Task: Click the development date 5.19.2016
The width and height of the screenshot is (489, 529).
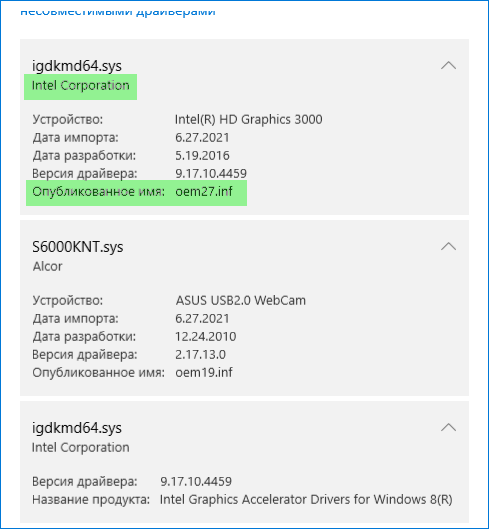Action: (202, 156)
